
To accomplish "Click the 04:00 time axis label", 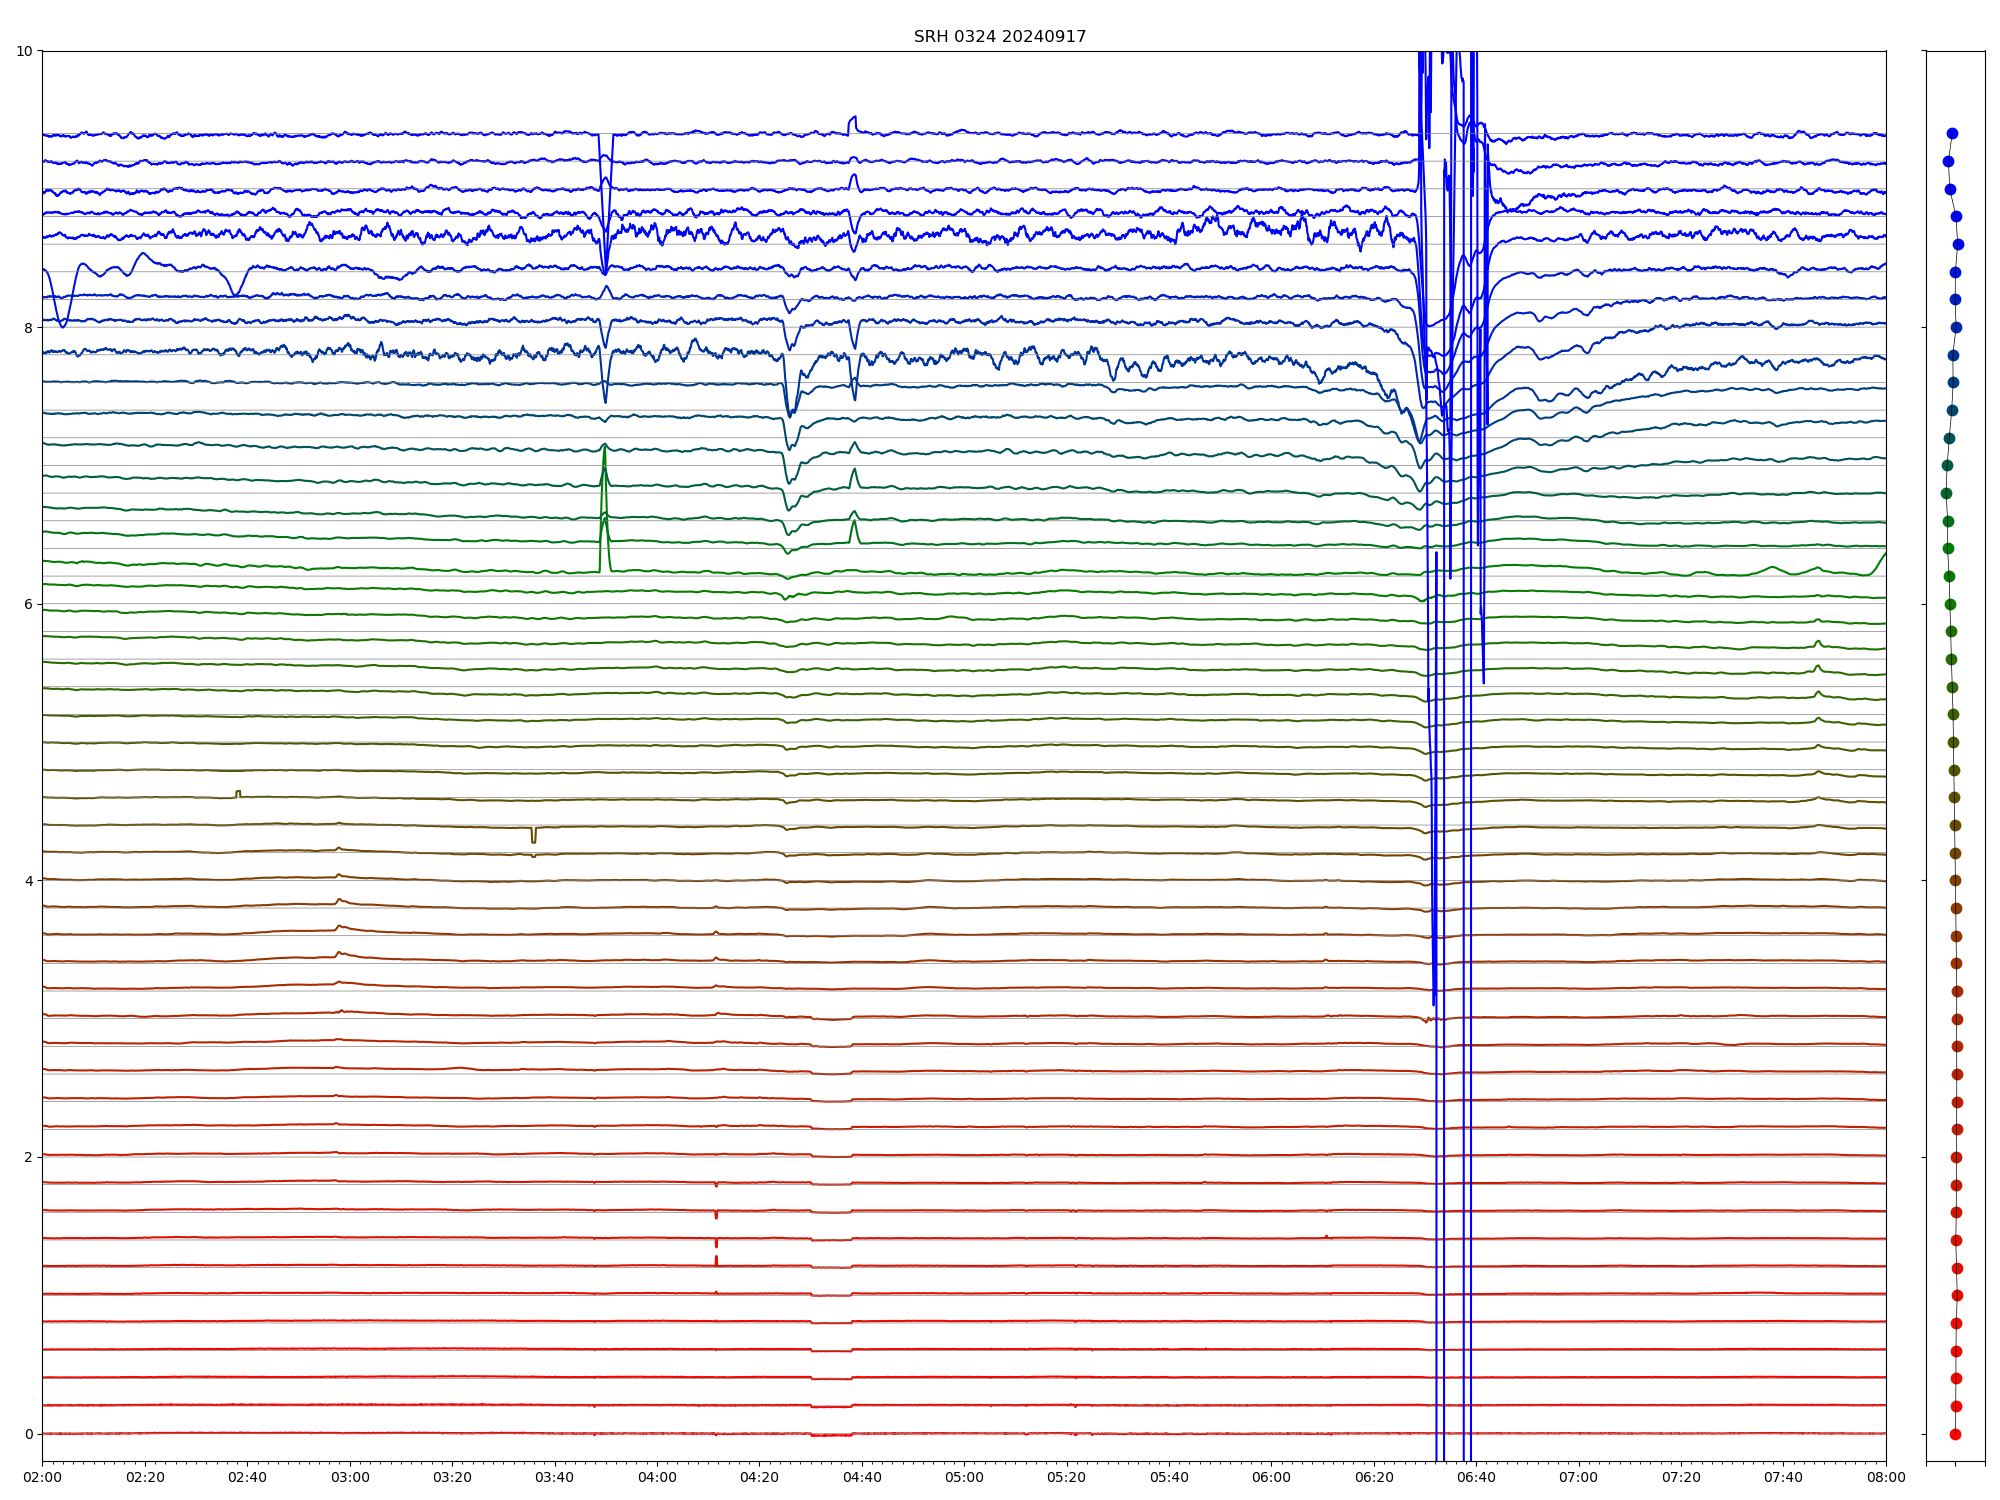I will click(x=657, y=1478).
